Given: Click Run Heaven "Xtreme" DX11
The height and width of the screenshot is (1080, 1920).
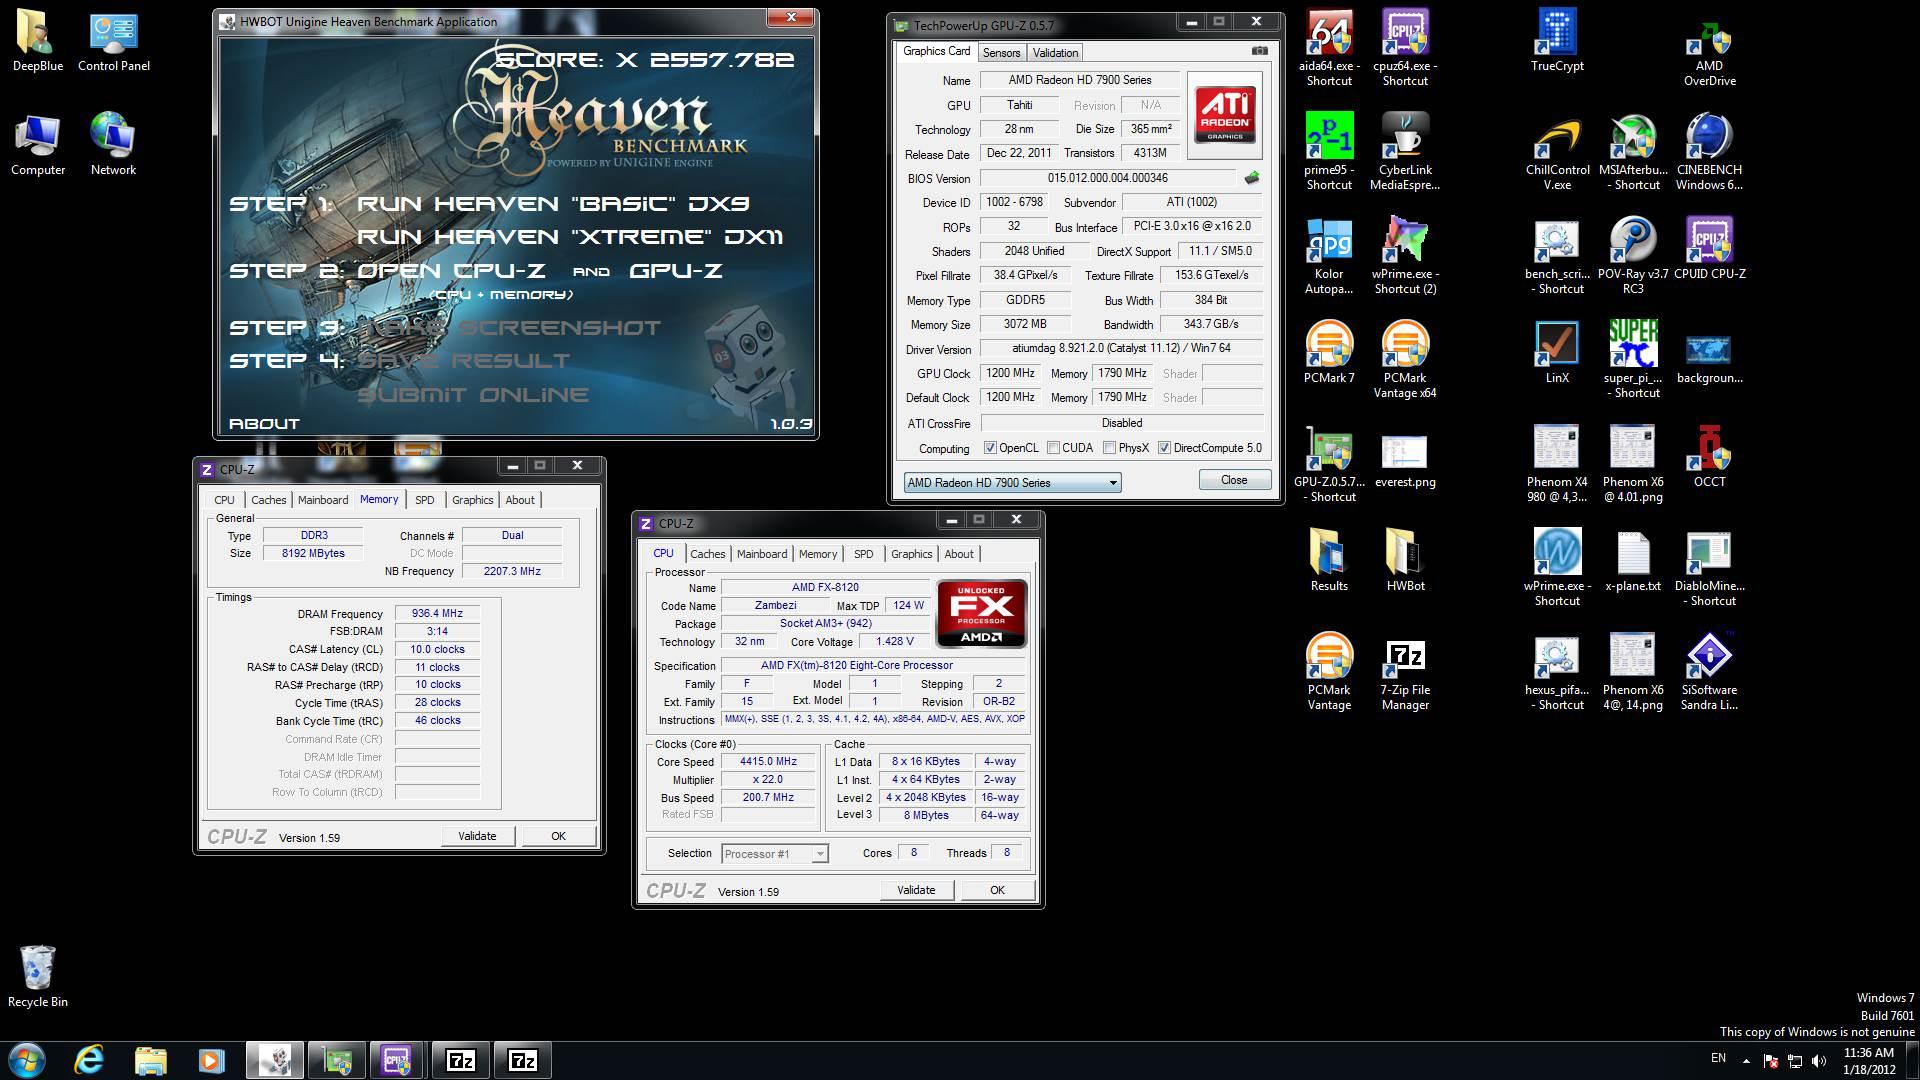Looking at the screenshot, I should 570,237.
